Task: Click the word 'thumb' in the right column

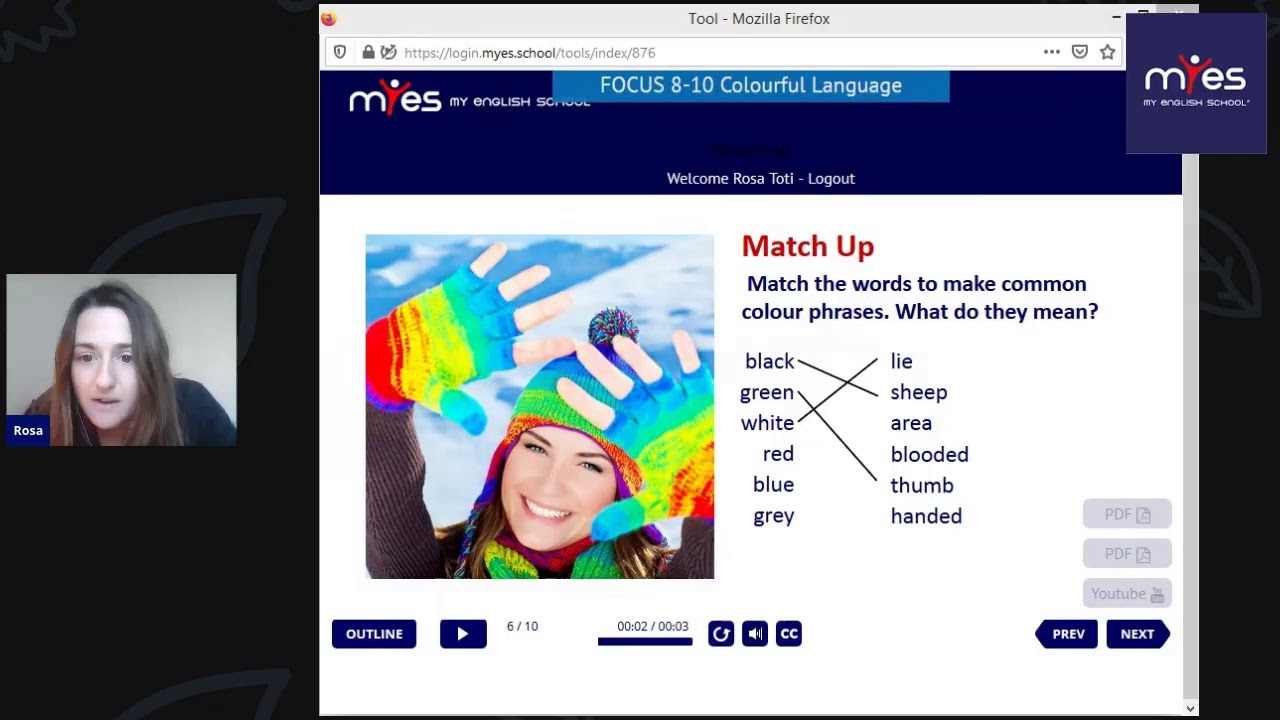Action: coord(922,485)
